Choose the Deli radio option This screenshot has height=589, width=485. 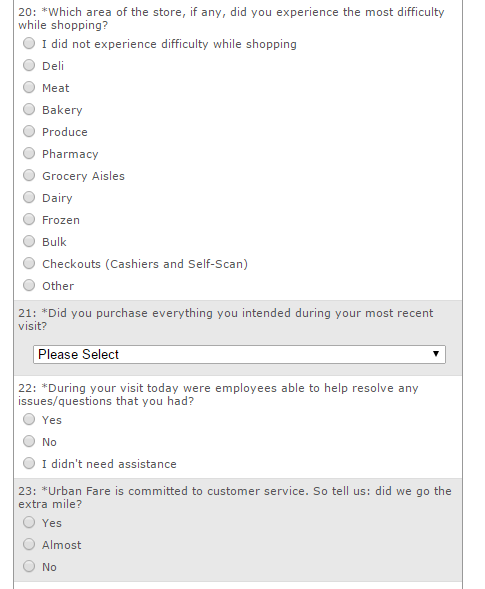29,65
